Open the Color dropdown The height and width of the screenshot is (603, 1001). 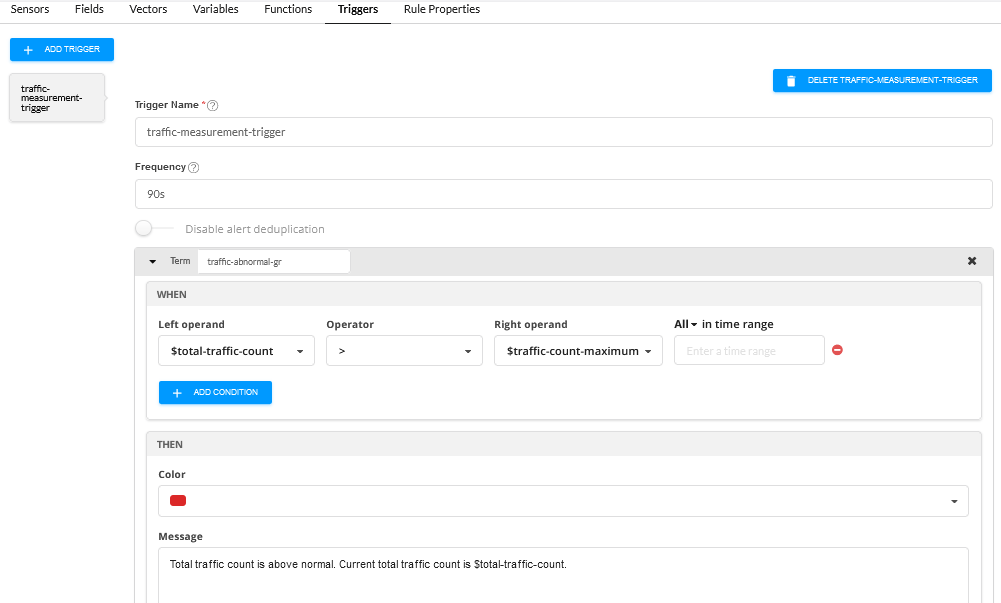coord(563,501)
